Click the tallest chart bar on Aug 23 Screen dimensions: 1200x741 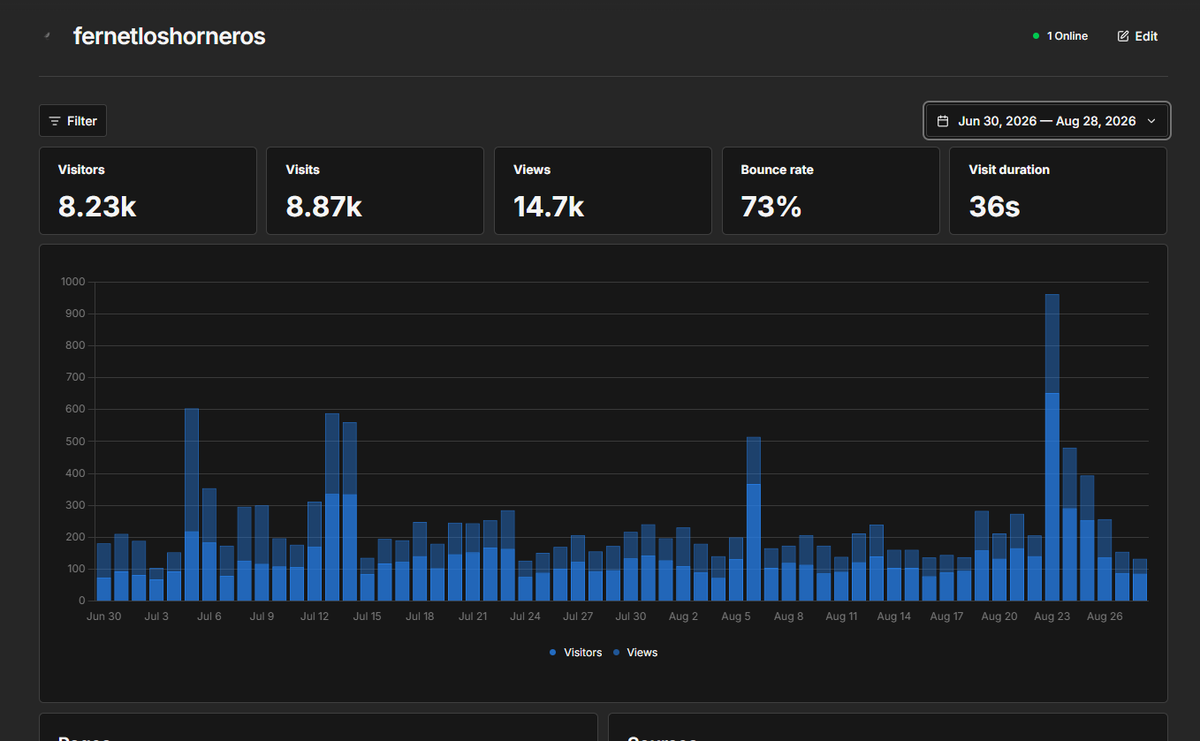[x=1052, y=447]
